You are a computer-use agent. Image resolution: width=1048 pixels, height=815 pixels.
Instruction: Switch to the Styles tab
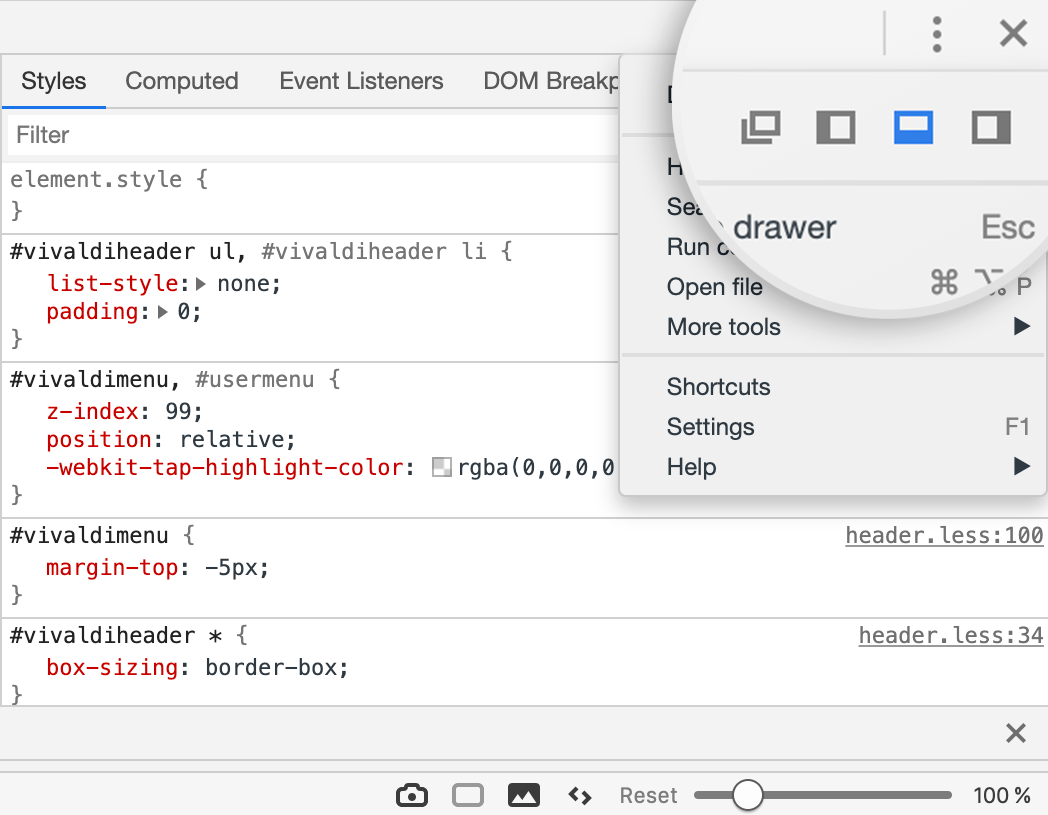[x=53, y=81]
